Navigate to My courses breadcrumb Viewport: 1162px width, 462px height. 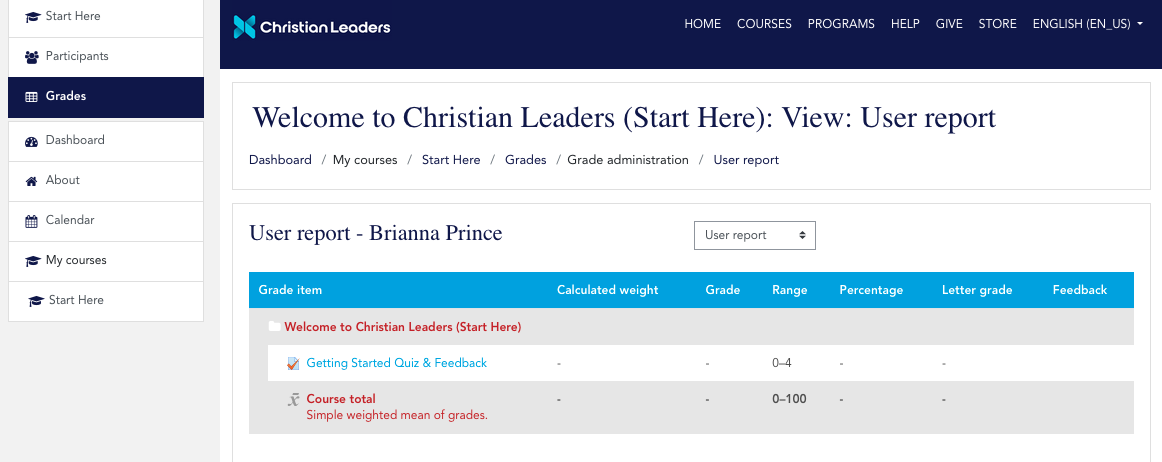pos(365,160)
